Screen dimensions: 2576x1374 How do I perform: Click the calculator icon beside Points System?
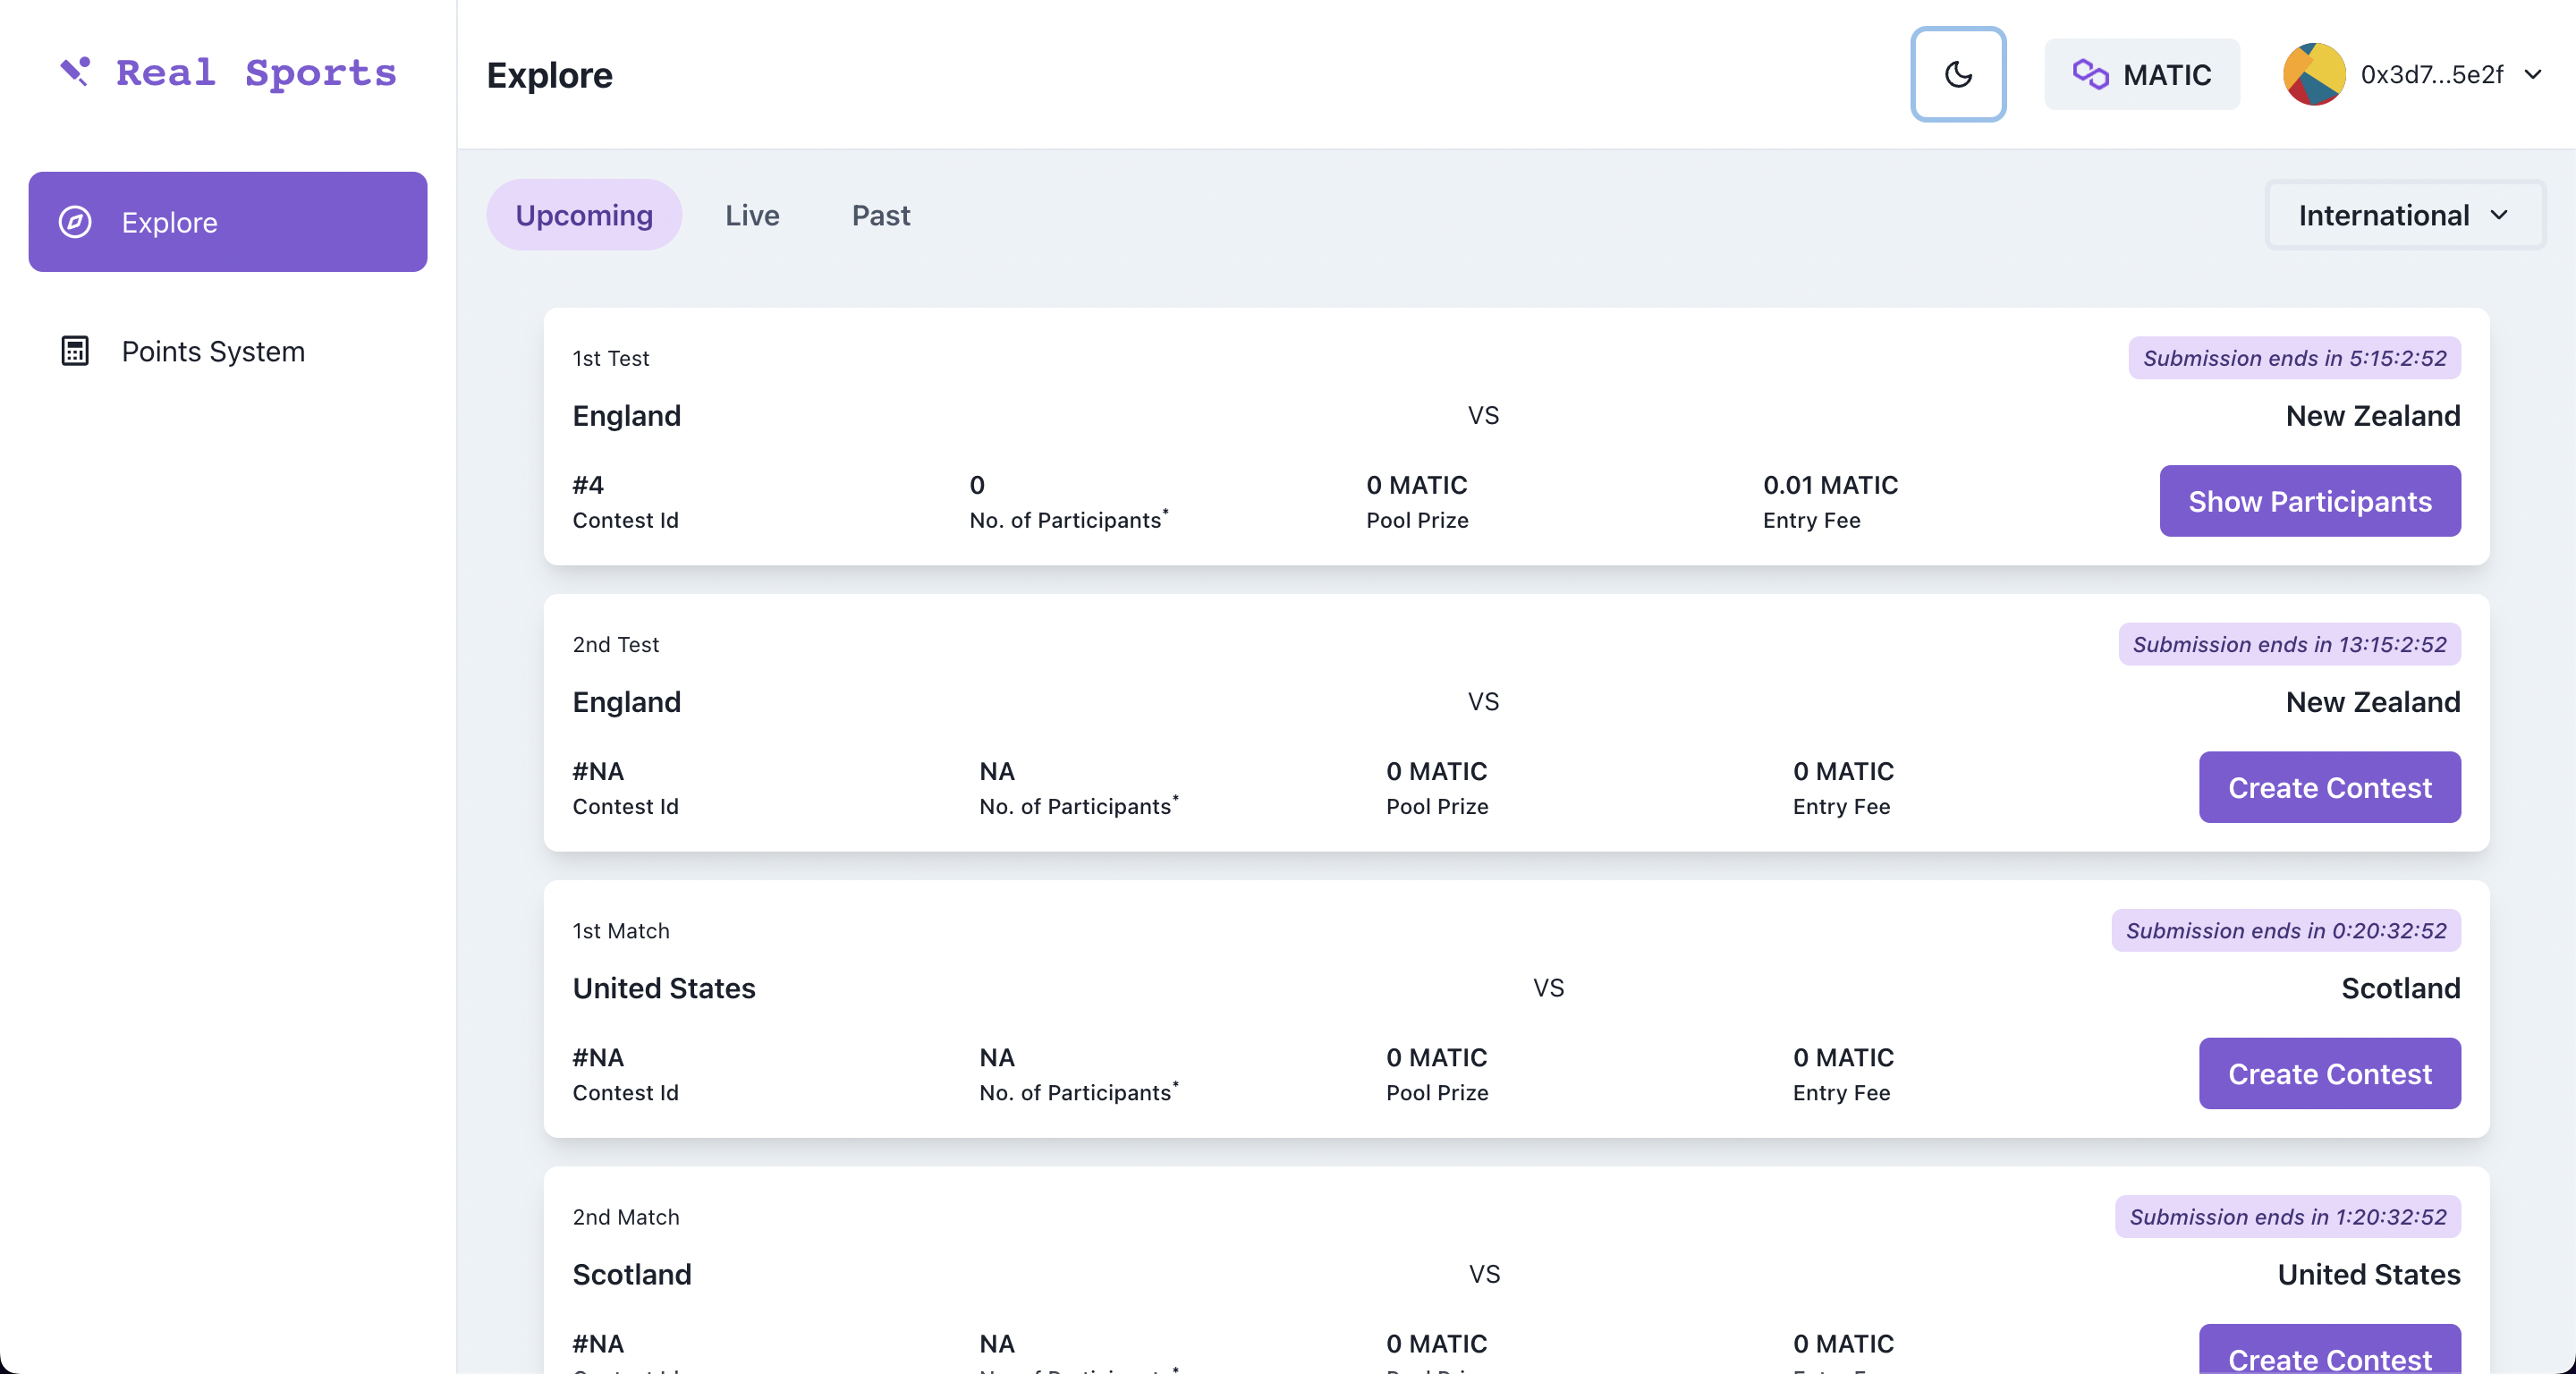(x=75, y=351)
